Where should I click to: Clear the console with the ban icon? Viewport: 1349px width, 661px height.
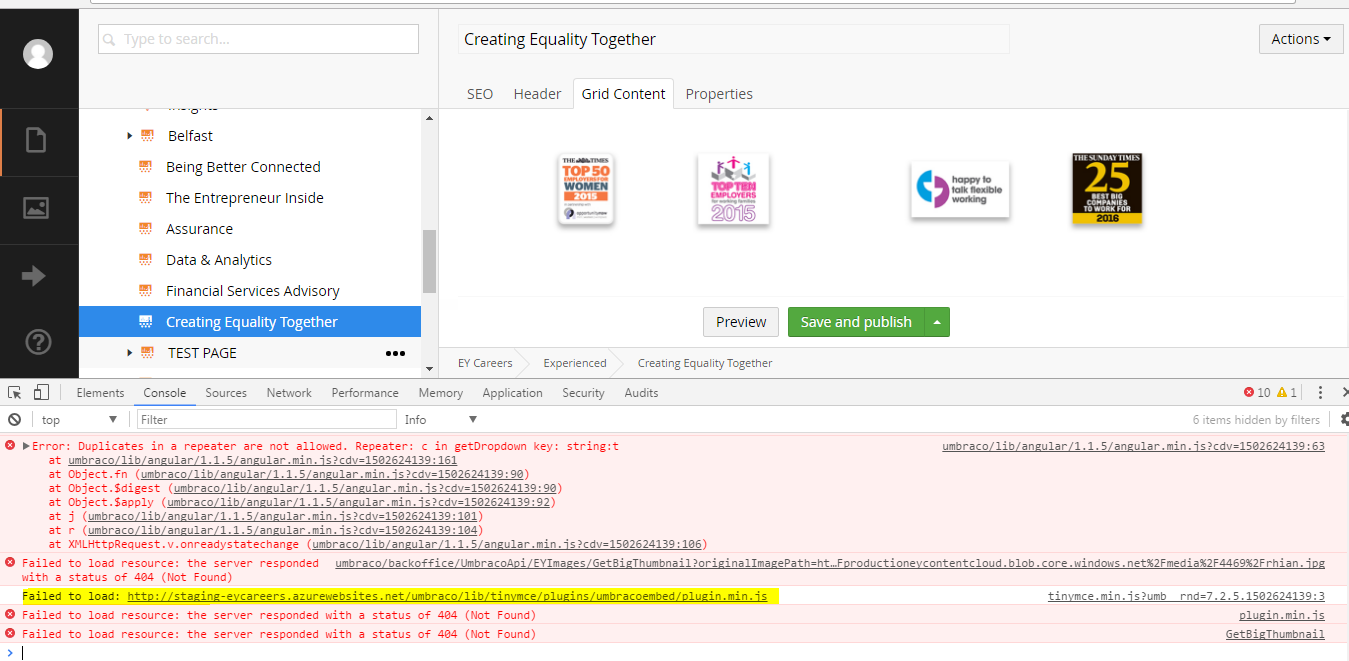click(14, 420)
